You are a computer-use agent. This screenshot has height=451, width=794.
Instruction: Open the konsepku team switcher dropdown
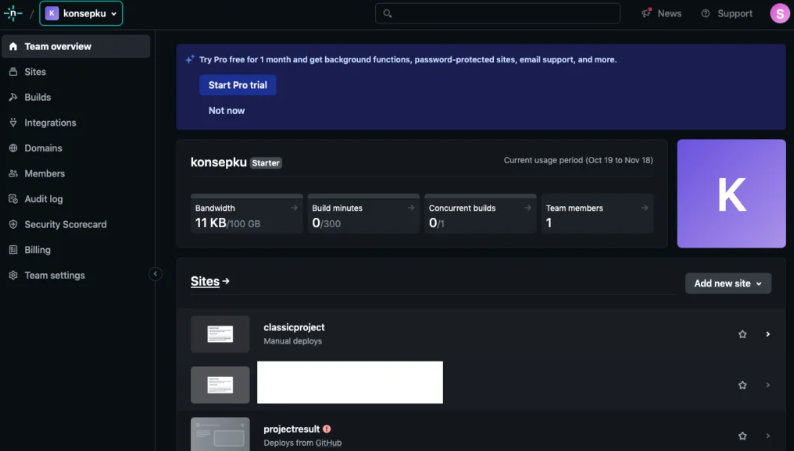point(81,13)
